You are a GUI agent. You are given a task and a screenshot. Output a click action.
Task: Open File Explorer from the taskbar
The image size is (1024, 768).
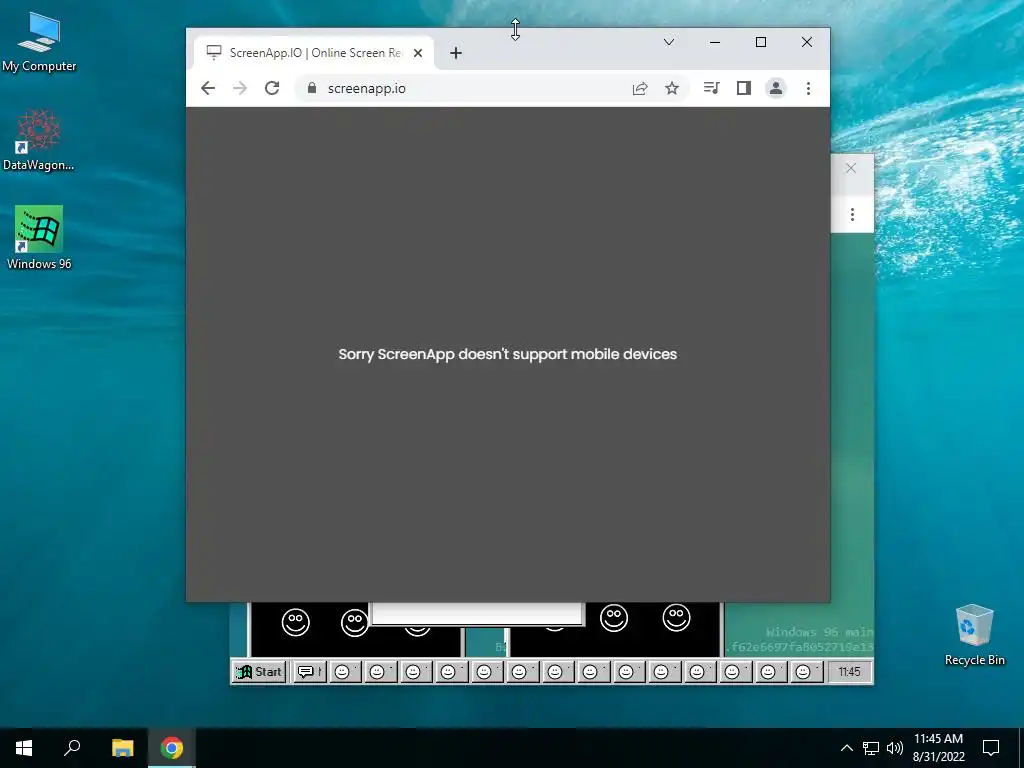tap(122, 748)
